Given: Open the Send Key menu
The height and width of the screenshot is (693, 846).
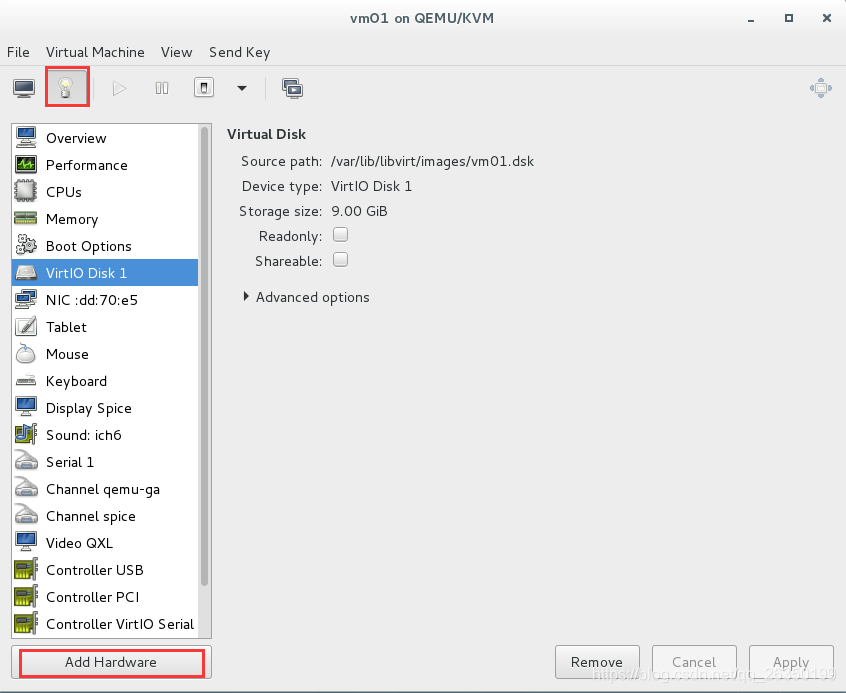Looking at the screenshot, I should [240, 52].
